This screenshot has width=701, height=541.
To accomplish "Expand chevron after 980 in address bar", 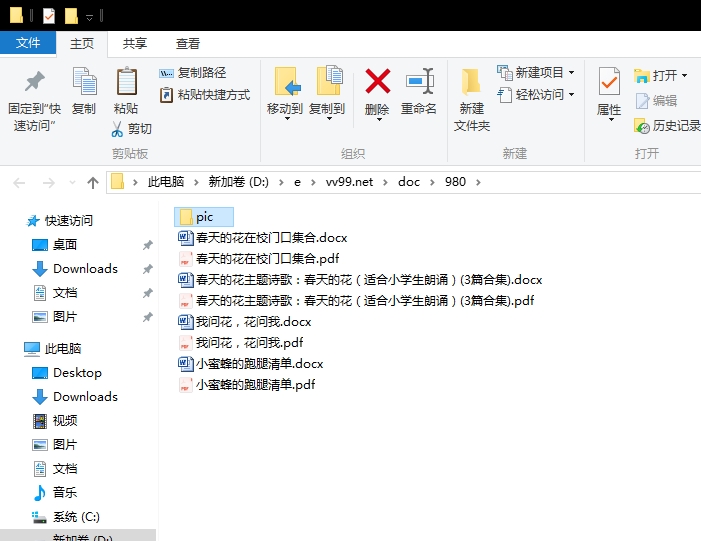I will 478,182.
